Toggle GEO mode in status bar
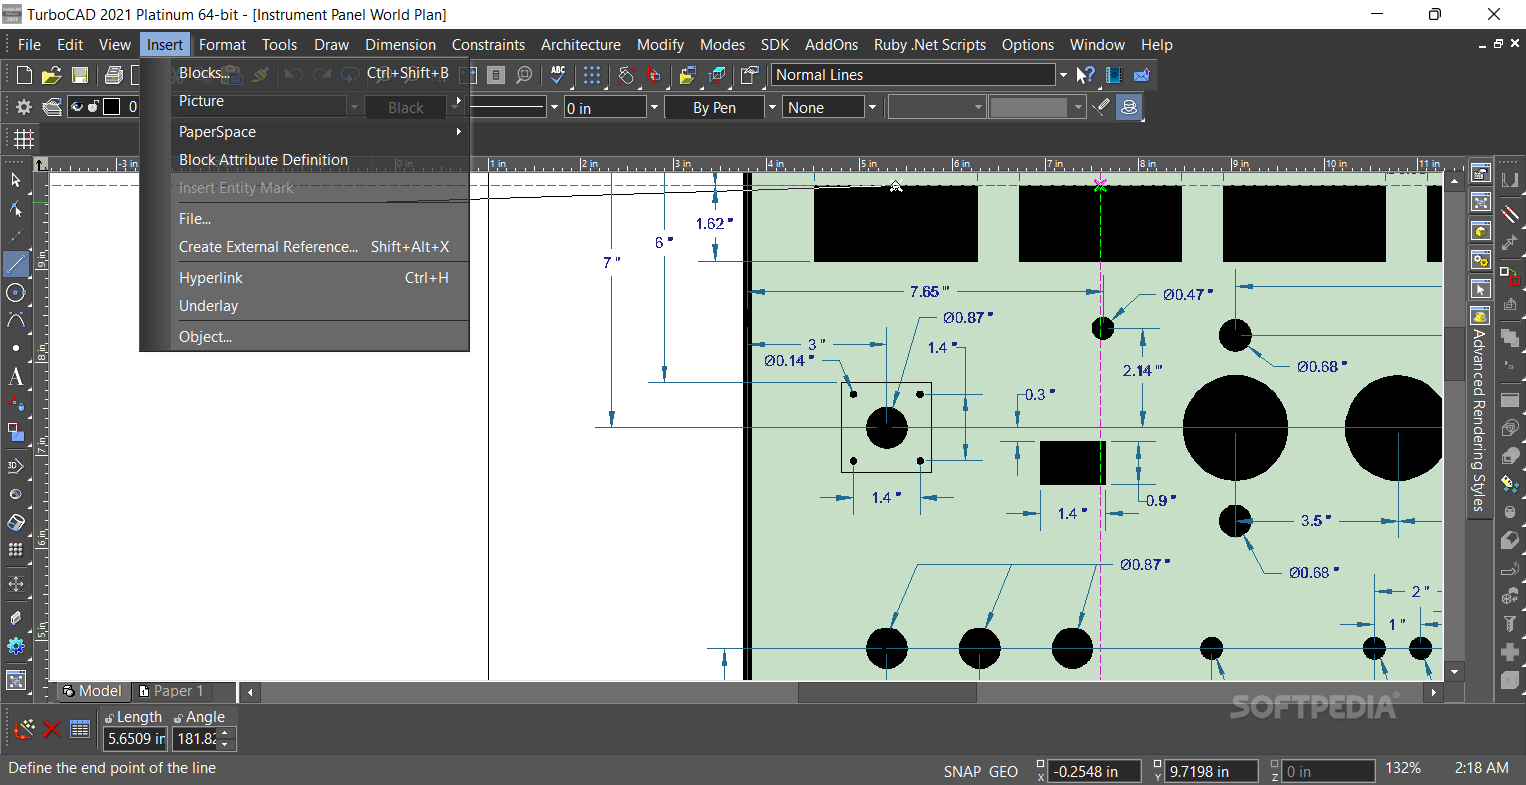This screenshot has height=785, width=1526. point(1003,772)
